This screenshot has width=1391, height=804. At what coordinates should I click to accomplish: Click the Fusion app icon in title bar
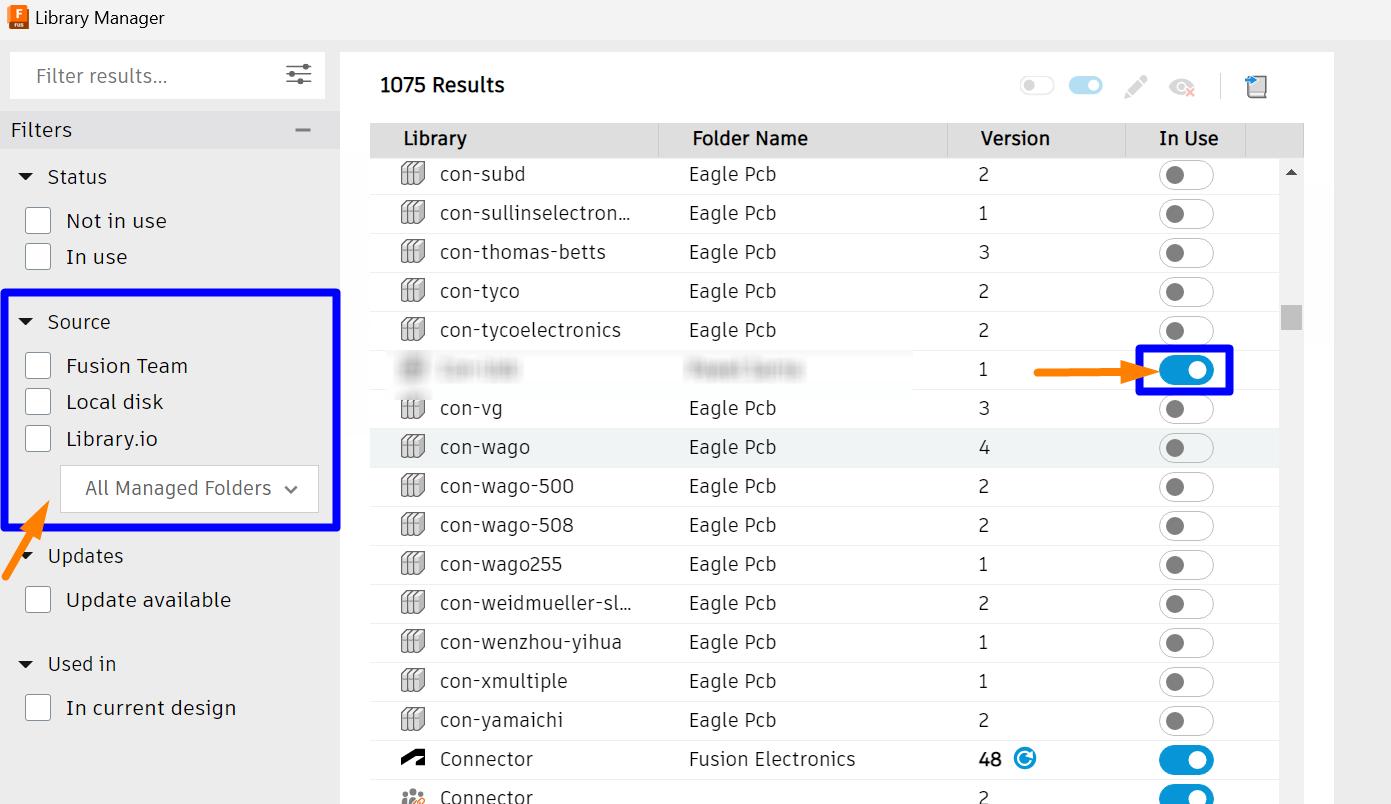coord(17,17)
